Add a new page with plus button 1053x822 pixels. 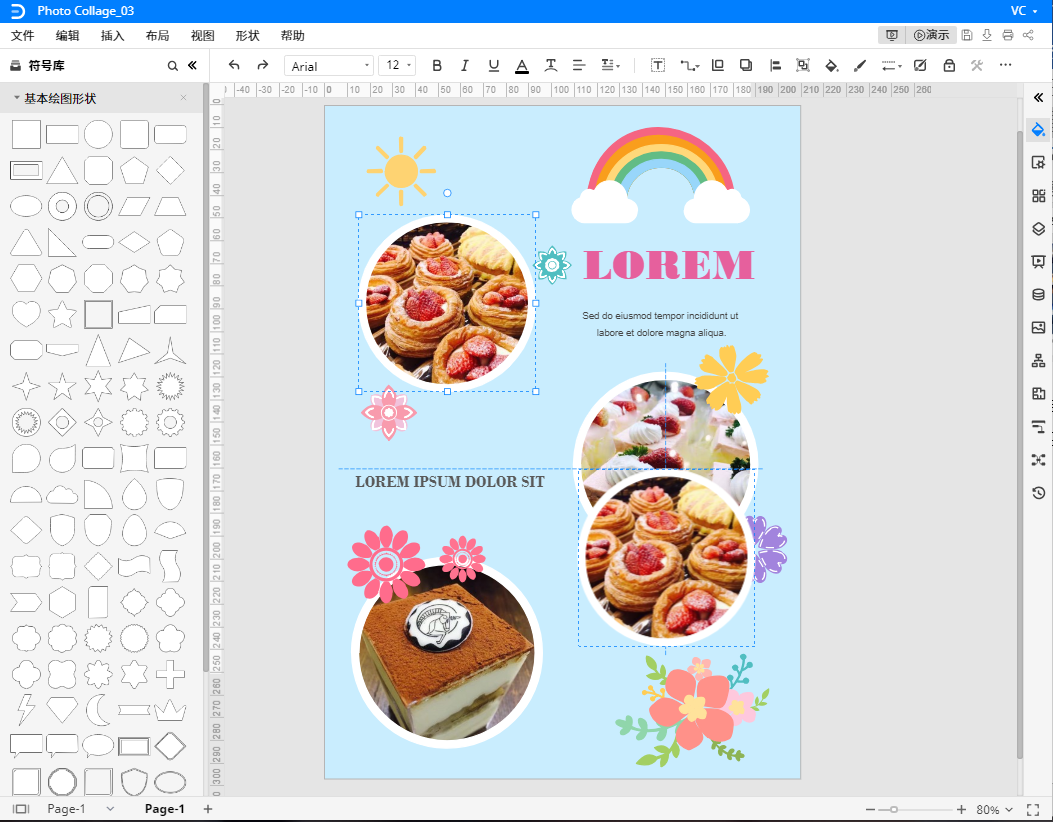(208, 809)
